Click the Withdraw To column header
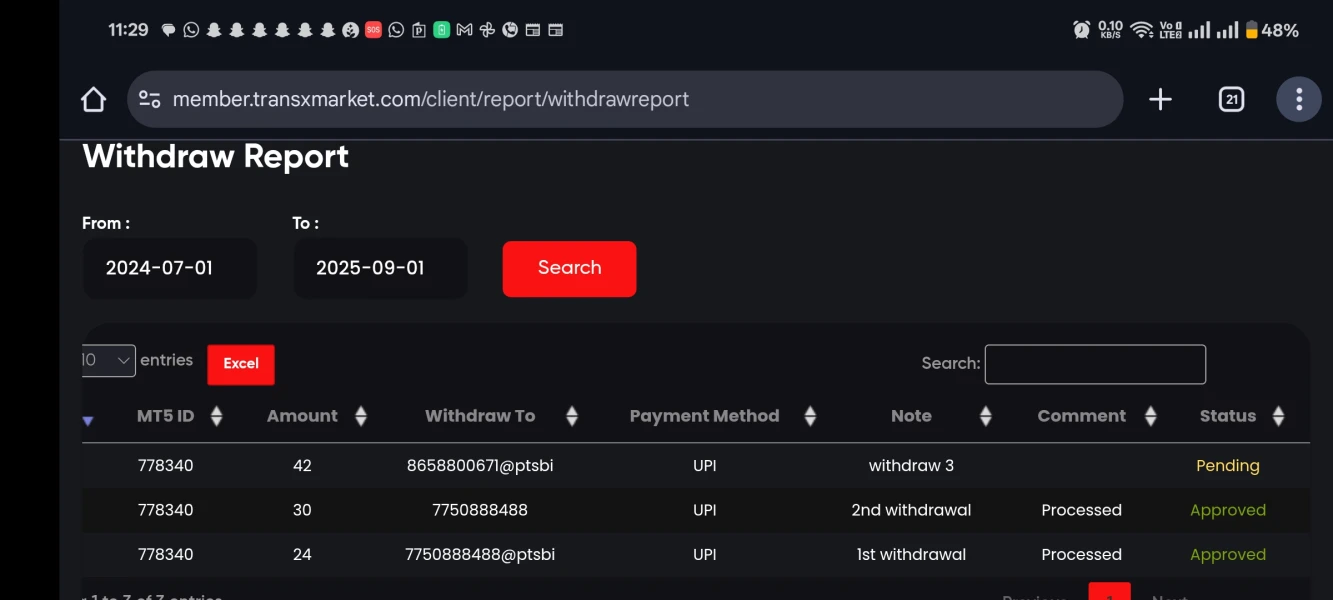 [x=480, y=416]
